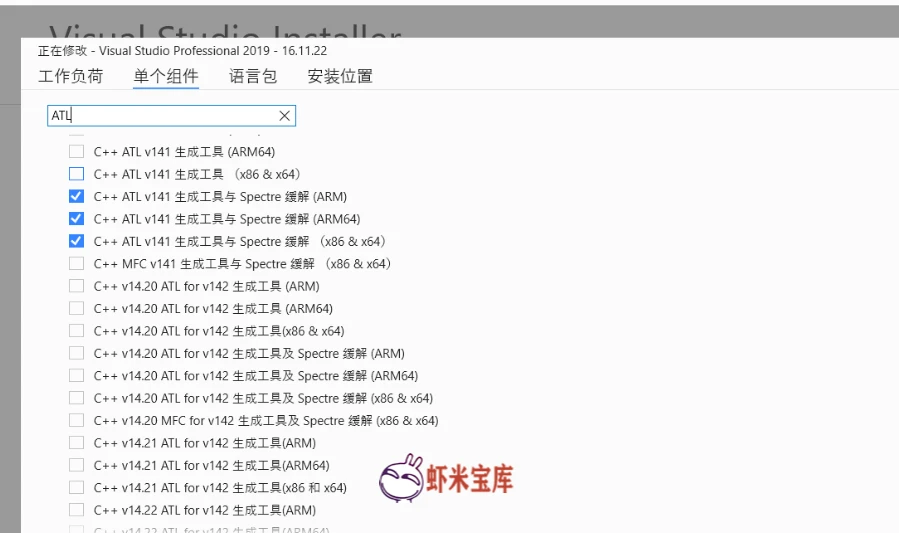
Task: Enable v14.20 ATL for v142 生成工具 (ARM64)
Action: pos(76,308)
